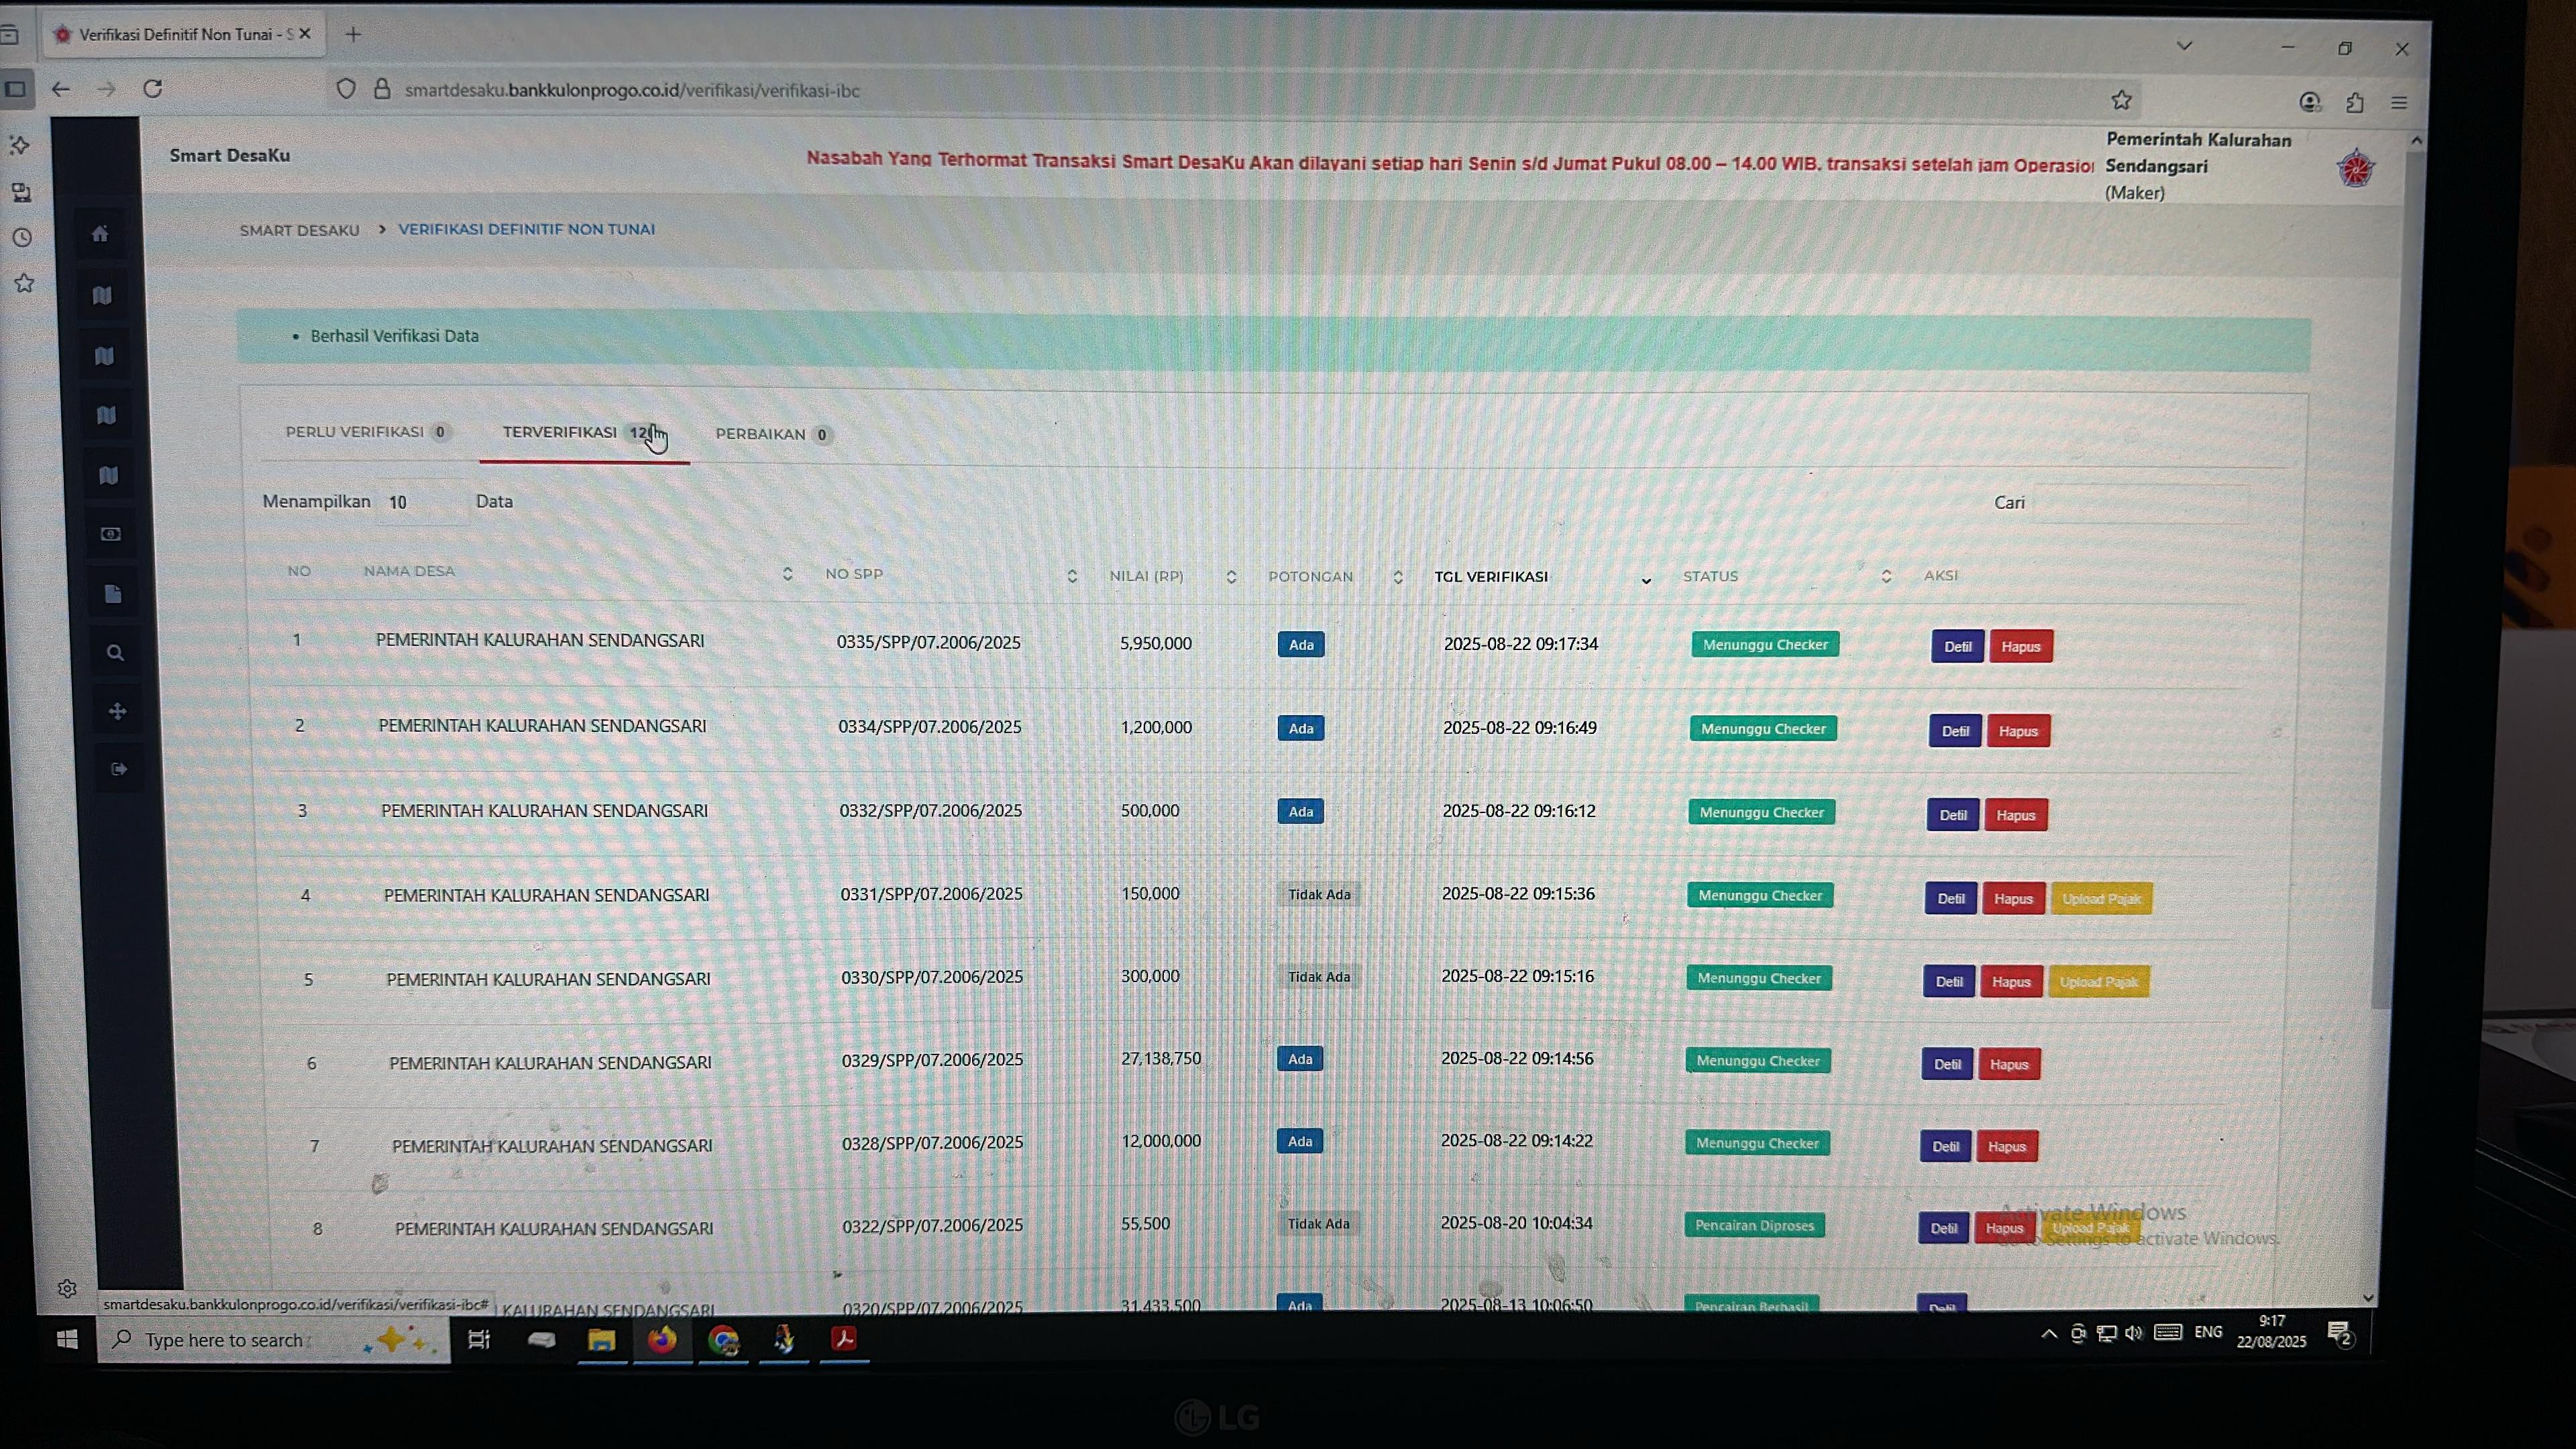Viewport: 2576px width, 1449px height.
Task: Bookmark this page with the star icon
Action: pos(2121,100)
